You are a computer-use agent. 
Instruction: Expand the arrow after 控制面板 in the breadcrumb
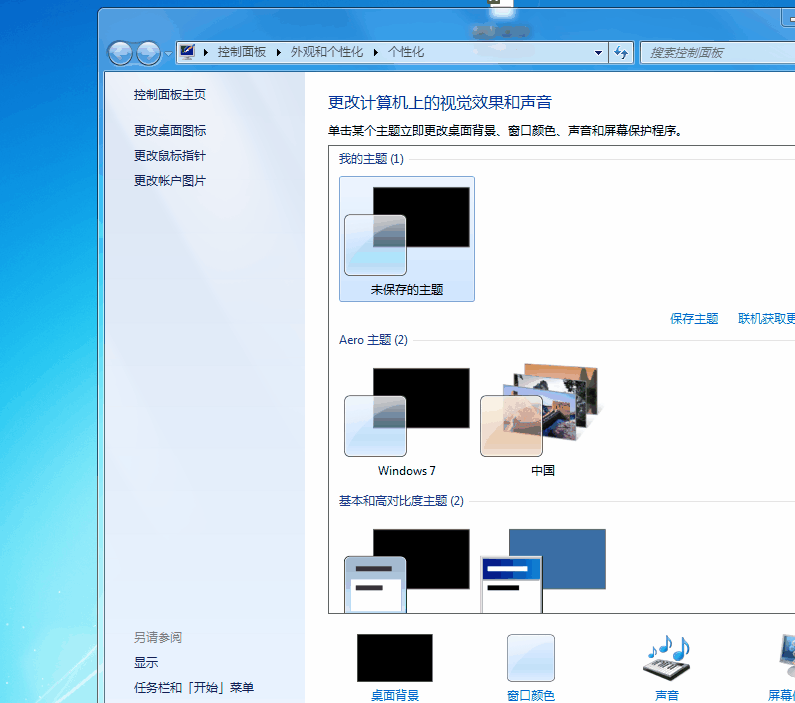[x=279, y=52]
